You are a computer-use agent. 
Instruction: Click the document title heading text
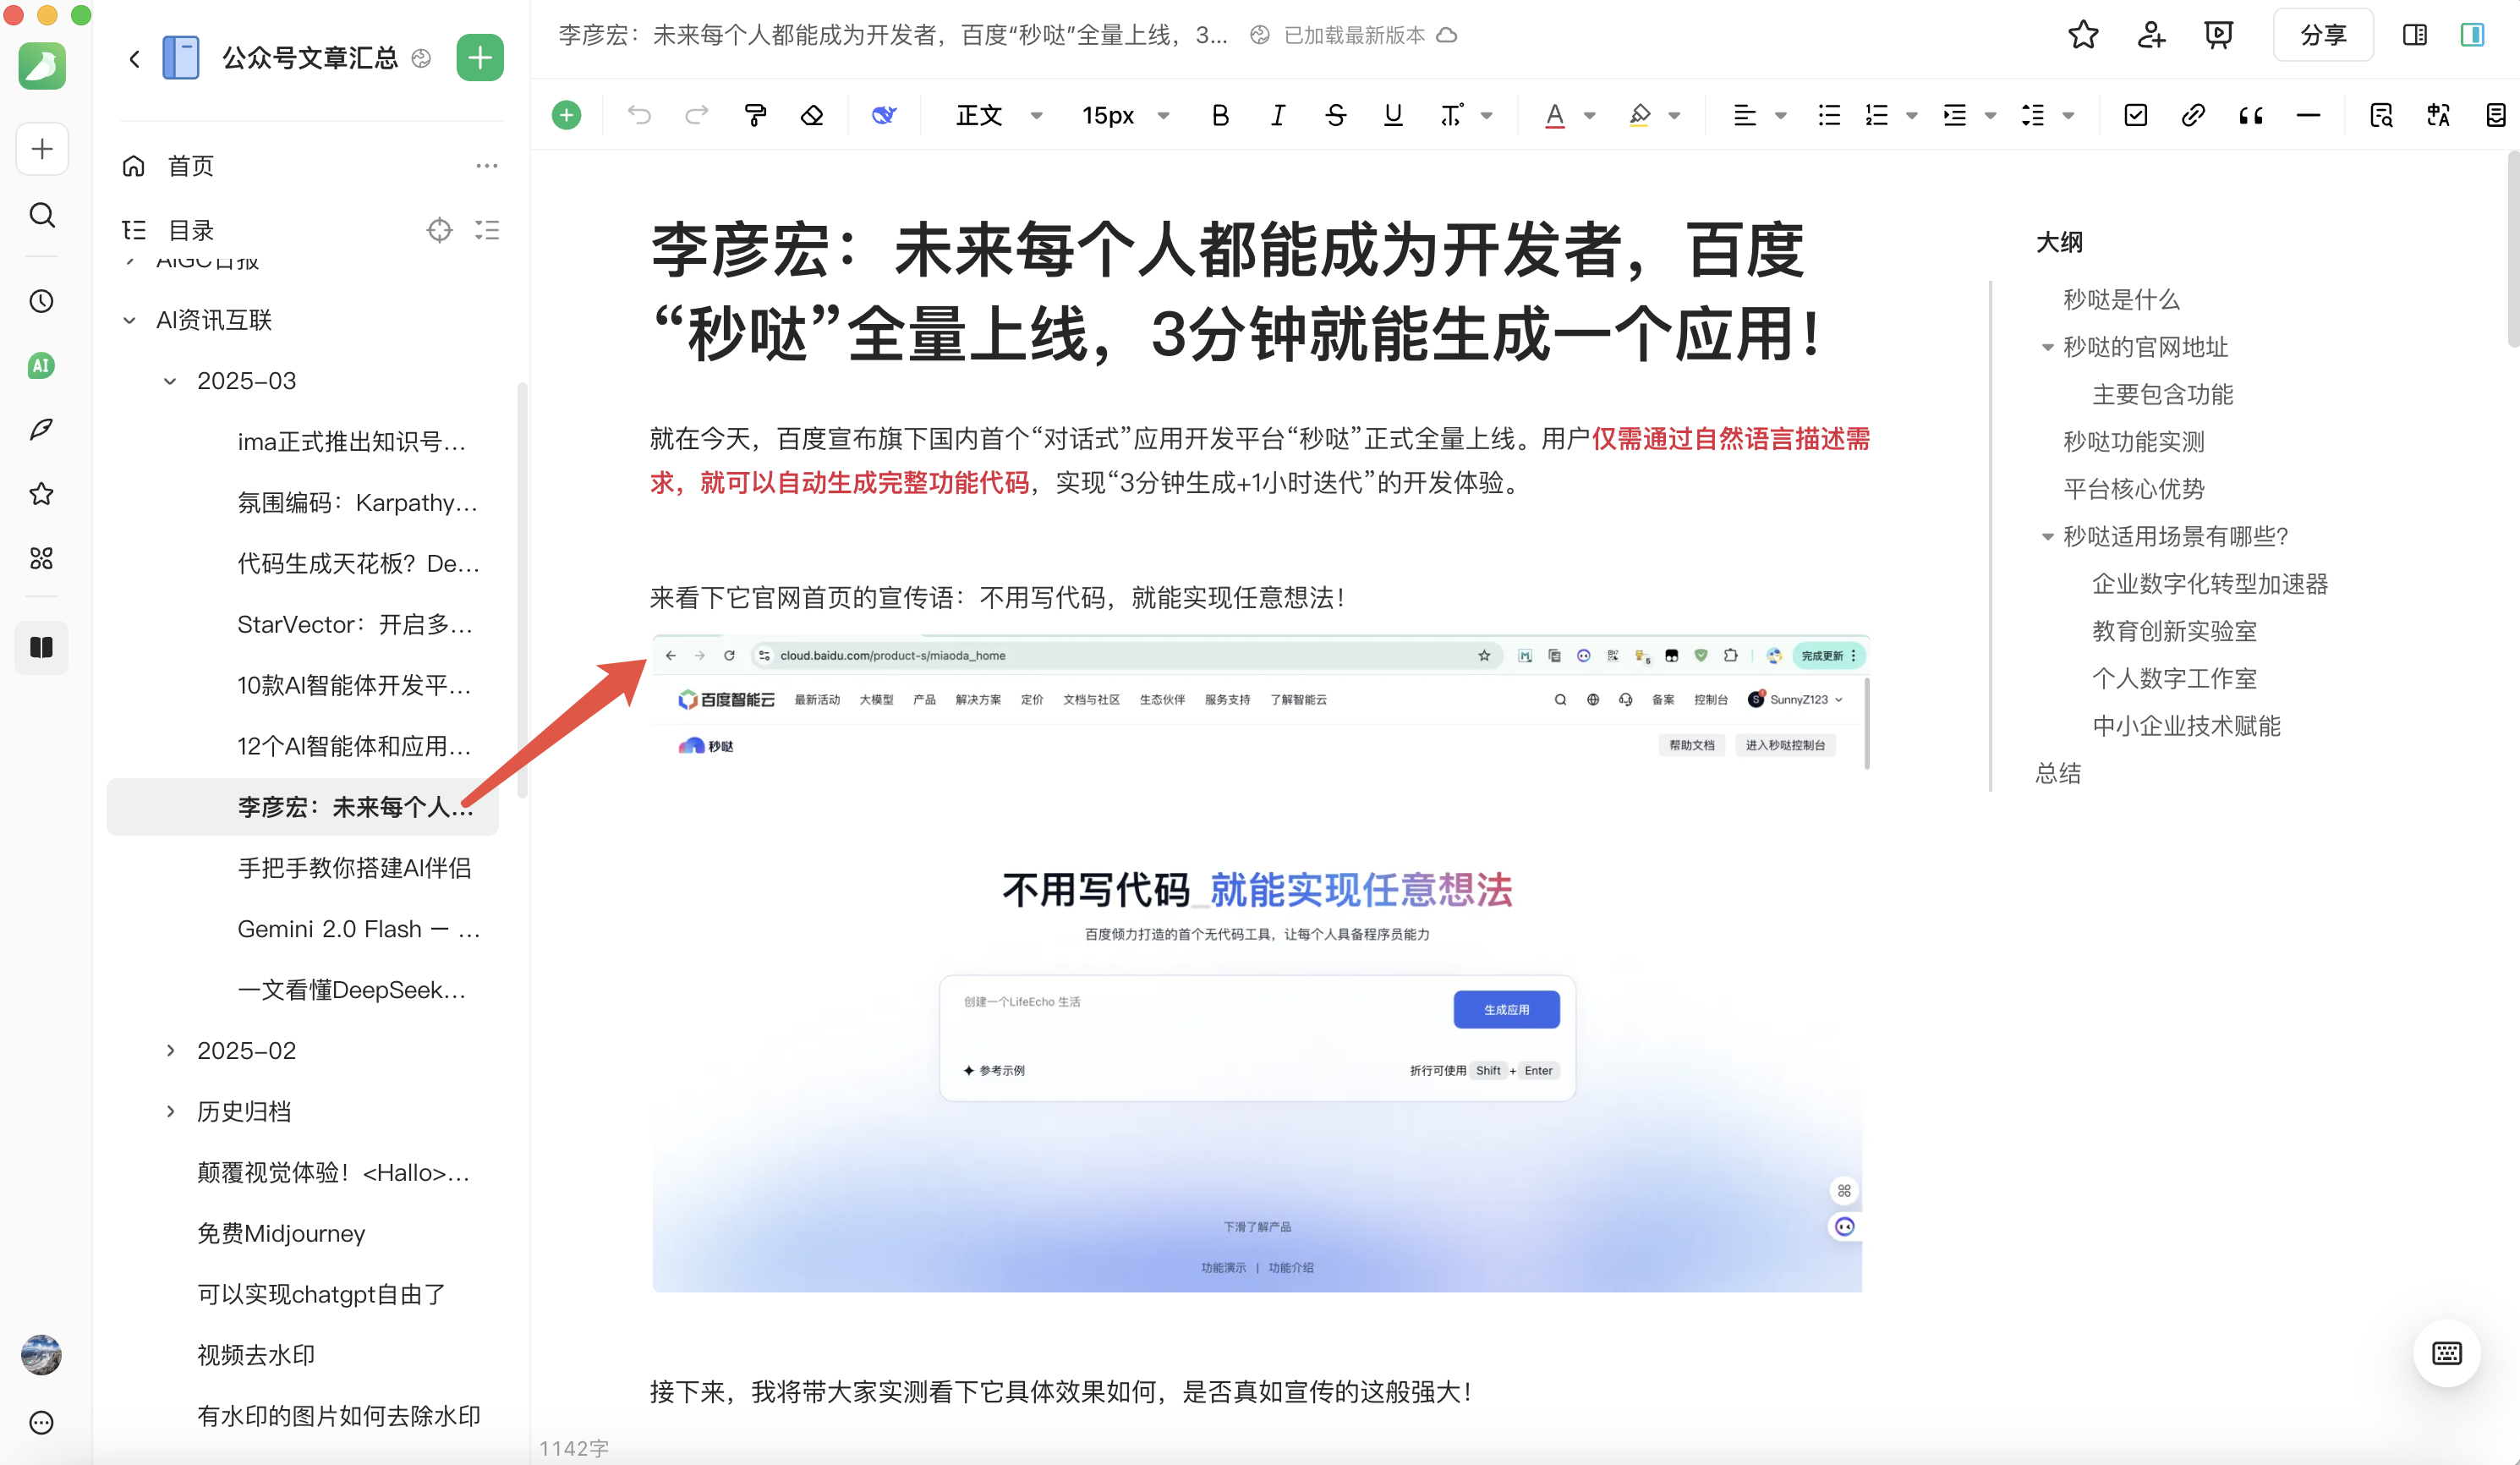tap(1240, 292)
